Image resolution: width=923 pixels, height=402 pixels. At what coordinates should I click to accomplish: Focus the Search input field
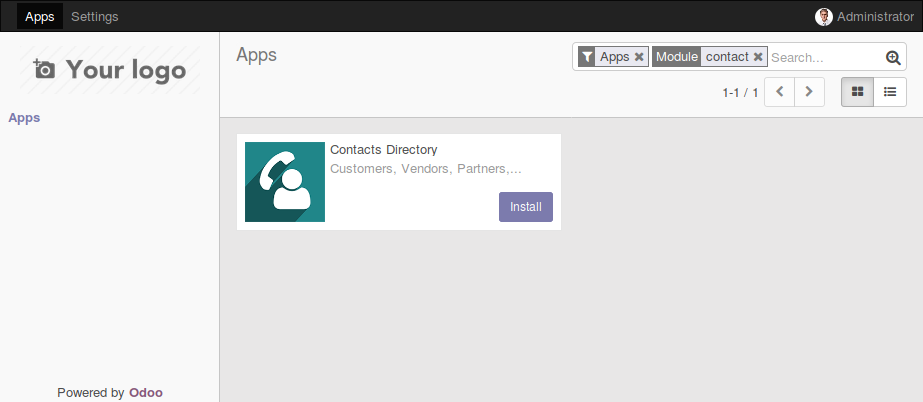826,57
